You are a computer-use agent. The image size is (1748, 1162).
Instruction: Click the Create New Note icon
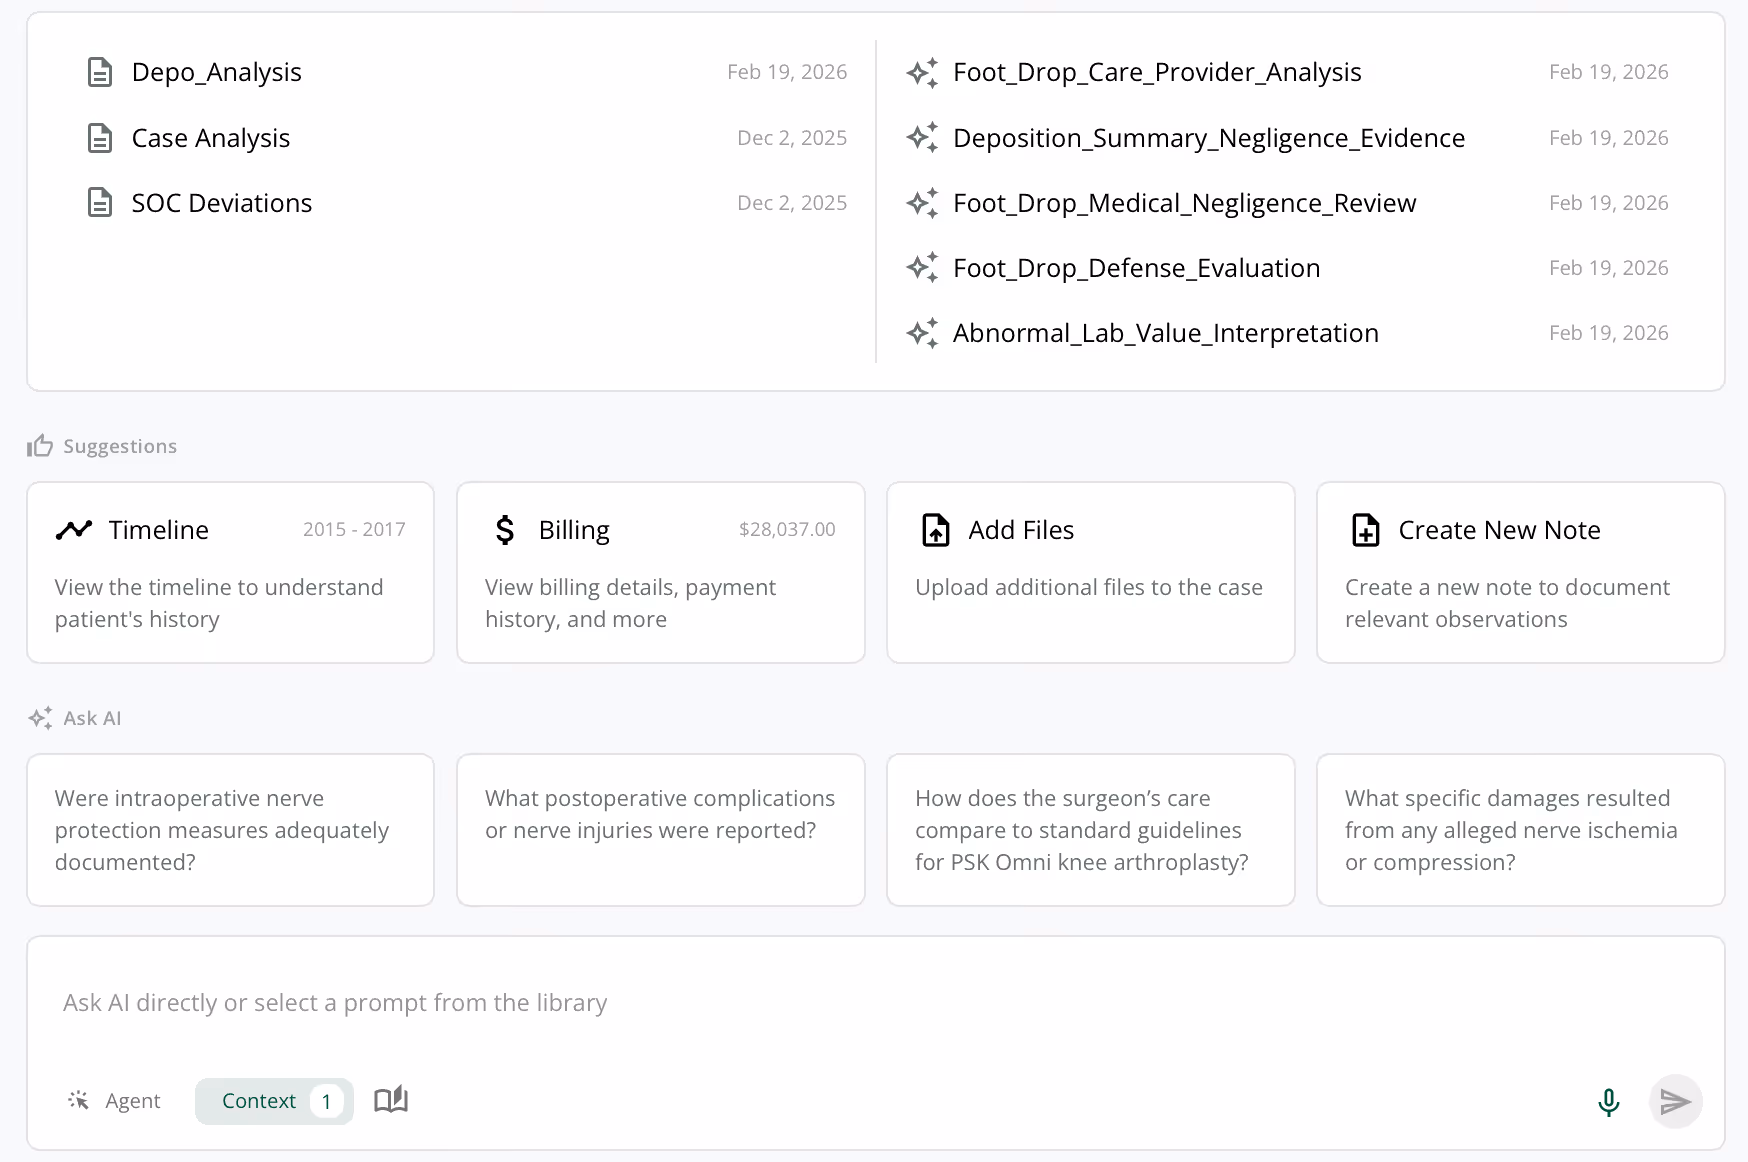[x=1365, y=530]
